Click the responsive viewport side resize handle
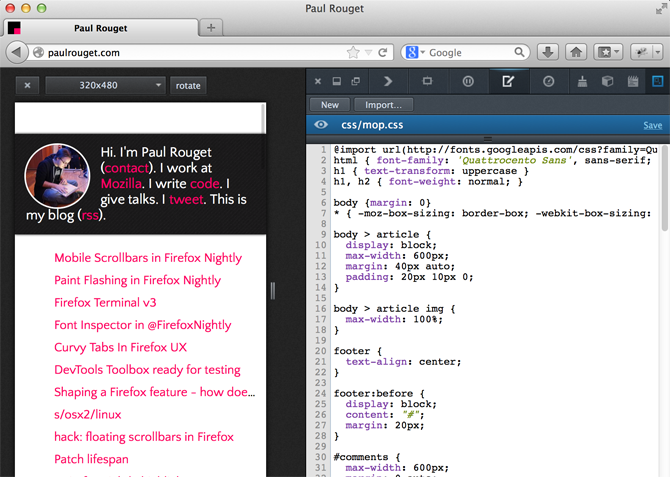This screenshot has height=477, width=670. click(x=273, y=291)
